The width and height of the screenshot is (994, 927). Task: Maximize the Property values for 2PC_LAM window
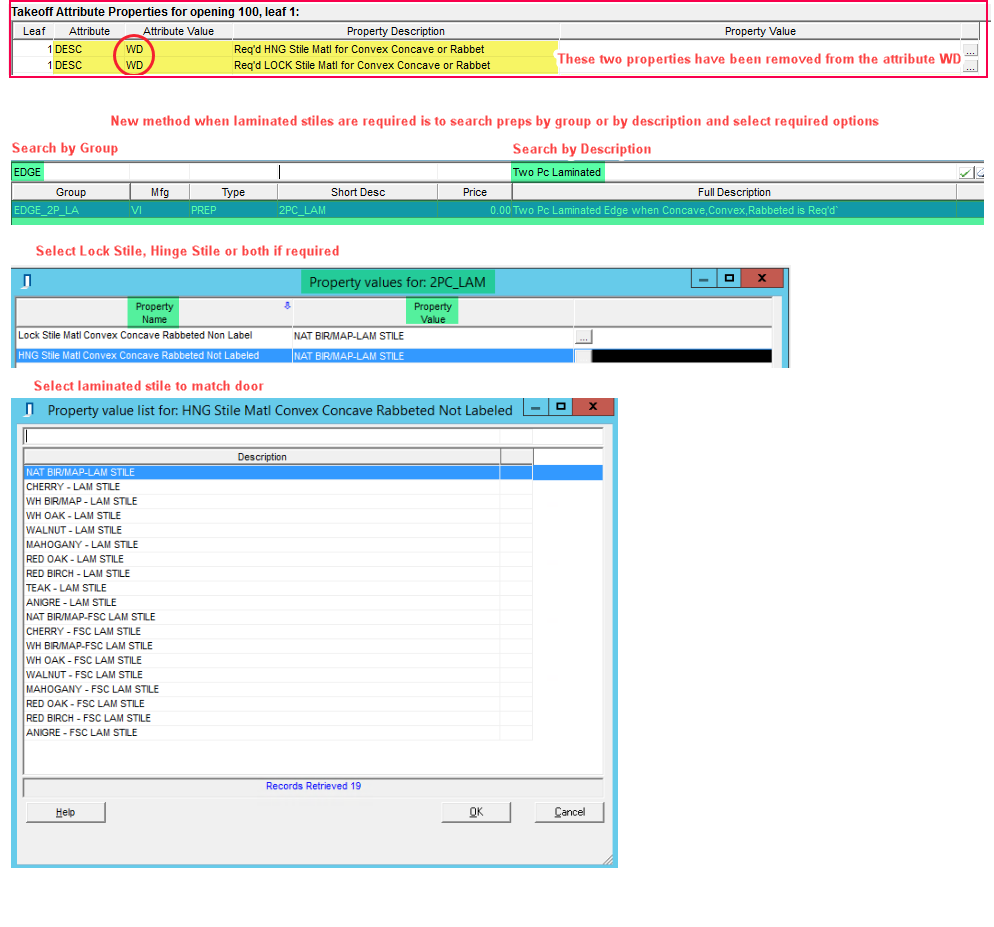tap(729, 279)
